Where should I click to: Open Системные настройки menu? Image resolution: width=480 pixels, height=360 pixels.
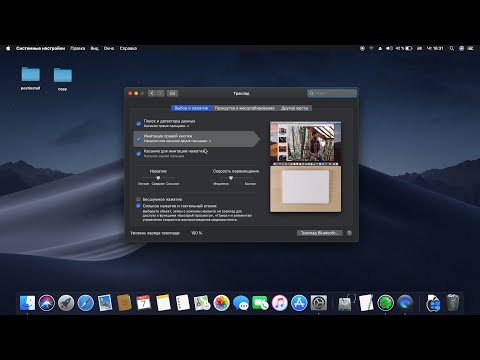[40, 48]
